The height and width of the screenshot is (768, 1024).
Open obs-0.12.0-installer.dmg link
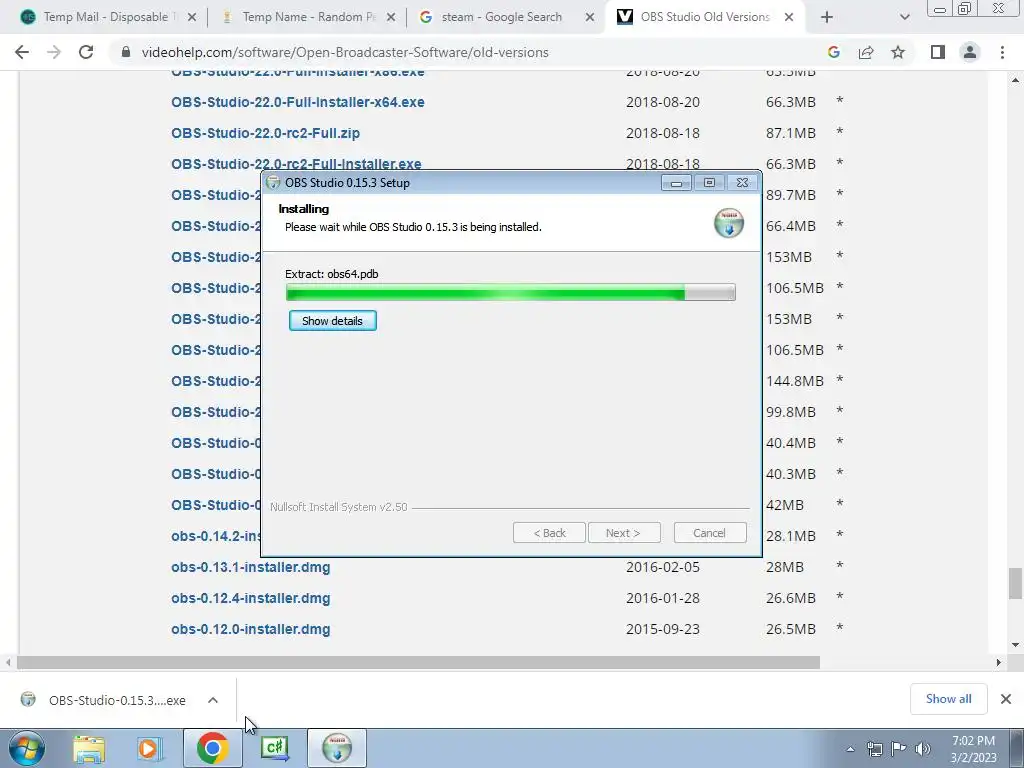click(x=251, y=629)
